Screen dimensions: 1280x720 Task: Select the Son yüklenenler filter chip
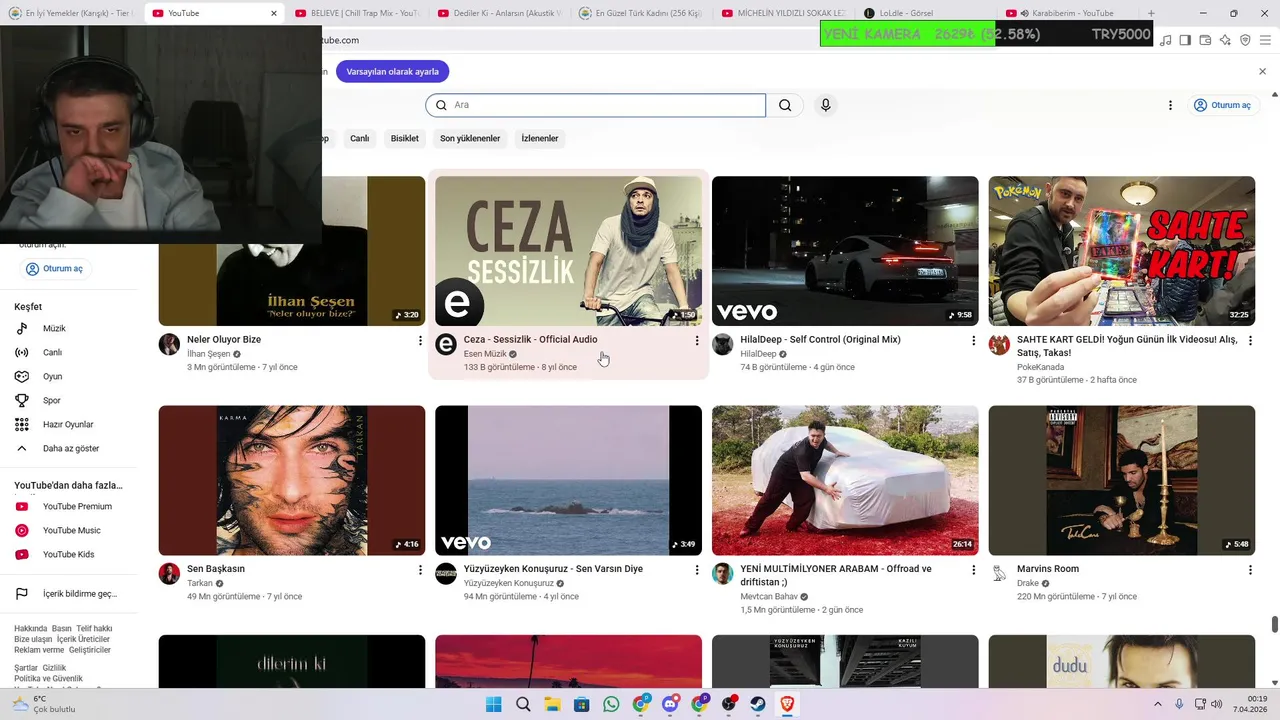470,138
